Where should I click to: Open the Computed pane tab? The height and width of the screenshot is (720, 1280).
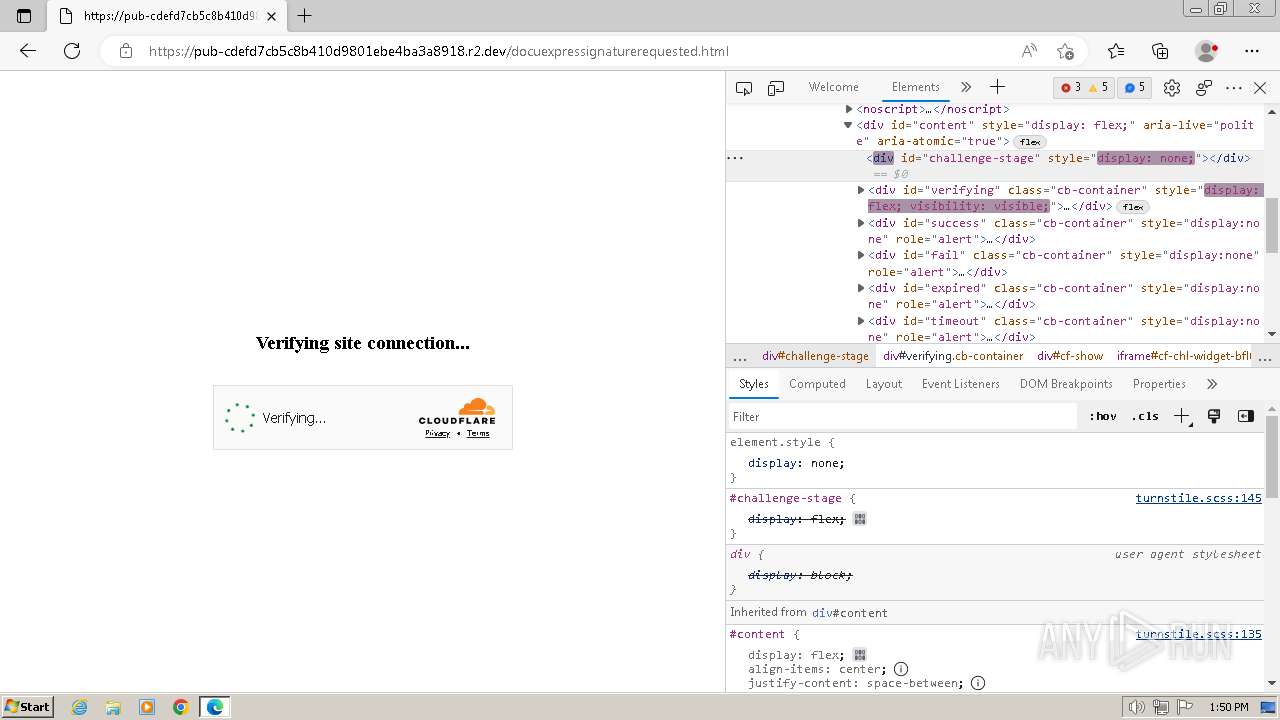point(817,384)
